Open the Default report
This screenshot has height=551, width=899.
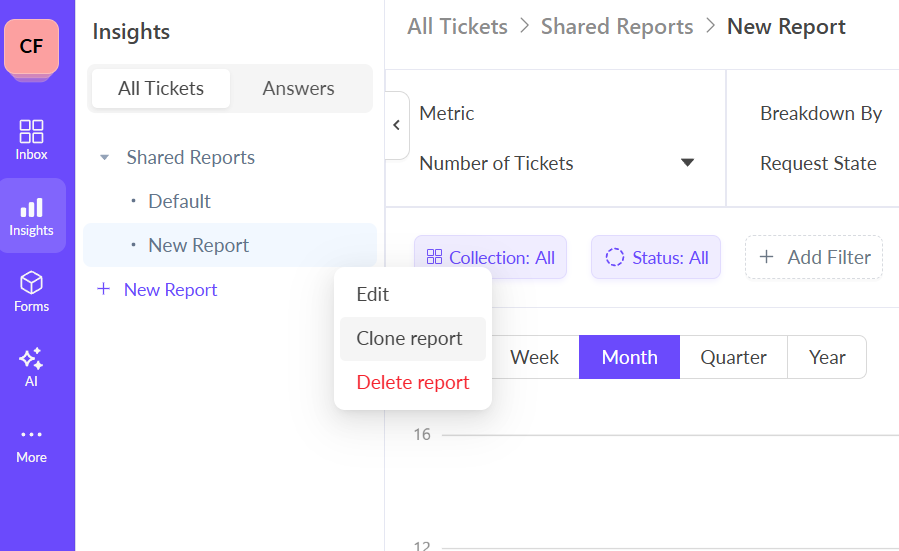click(179, 201)
